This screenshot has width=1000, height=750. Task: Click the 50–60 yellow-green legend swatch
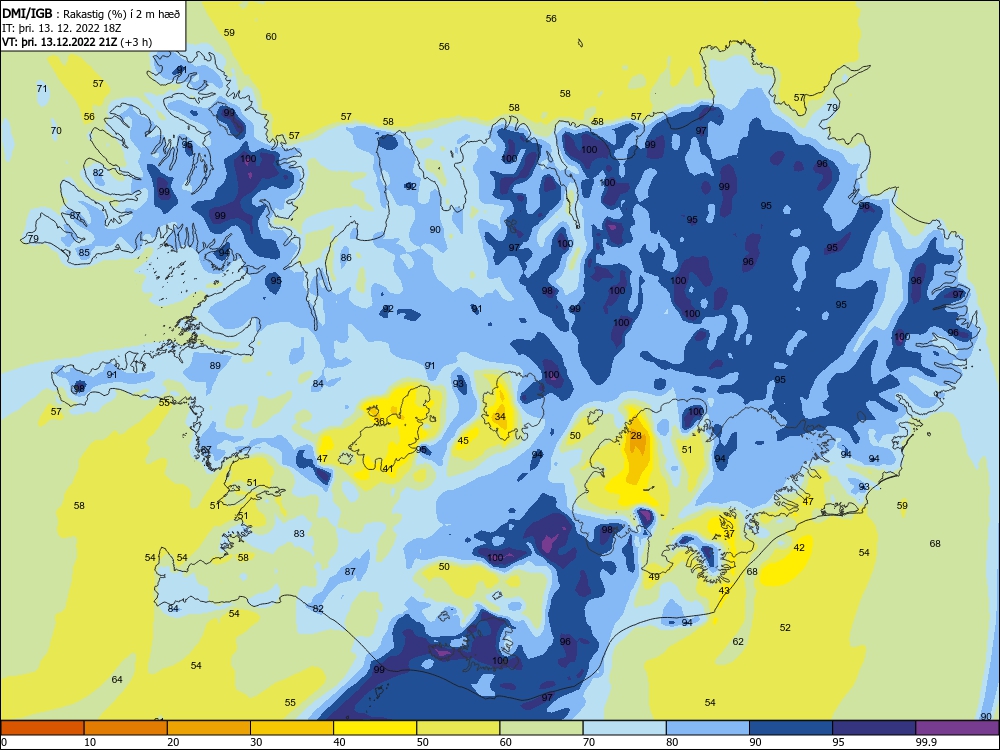pyautogui.click(x=458, y=728)
